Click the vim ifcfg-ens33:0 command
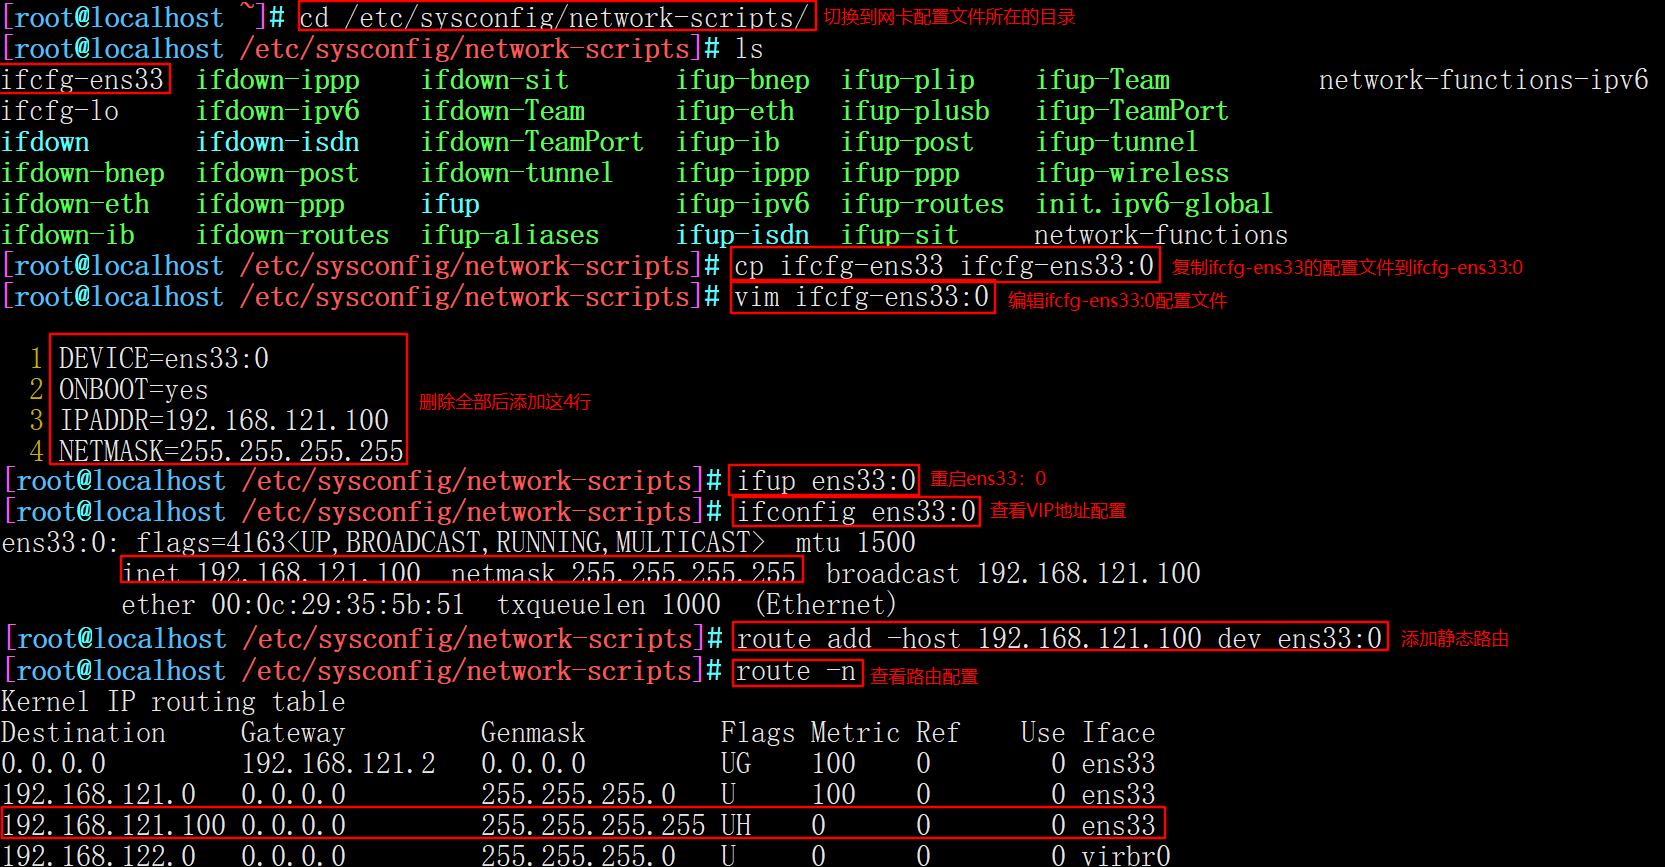 862,297
